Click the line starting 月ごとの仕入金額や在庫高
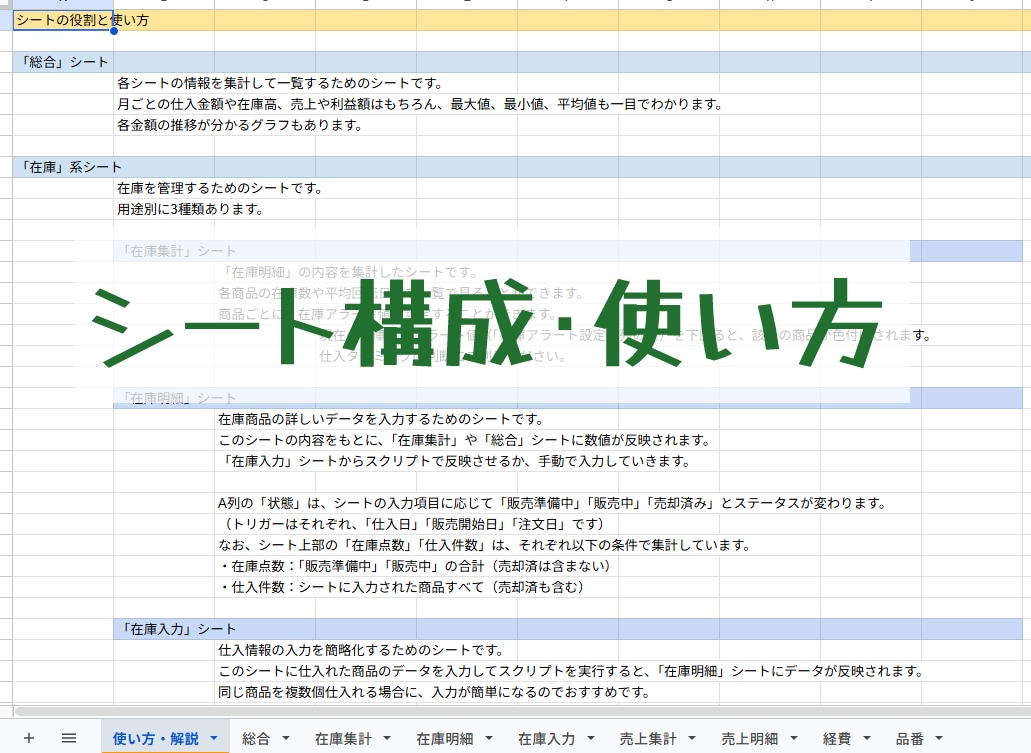This screenshot has height=753, width=1031. [x=420, y=104]
